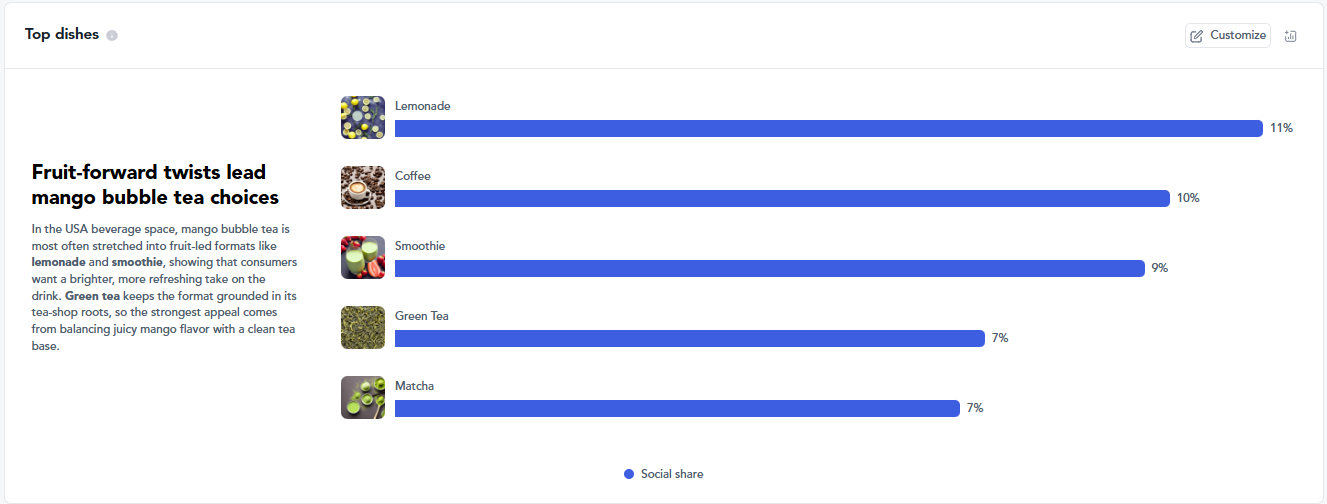The image size is (1327, 504).
Task: Click the Matcha 7% bar
Action: tap(677, 408)
